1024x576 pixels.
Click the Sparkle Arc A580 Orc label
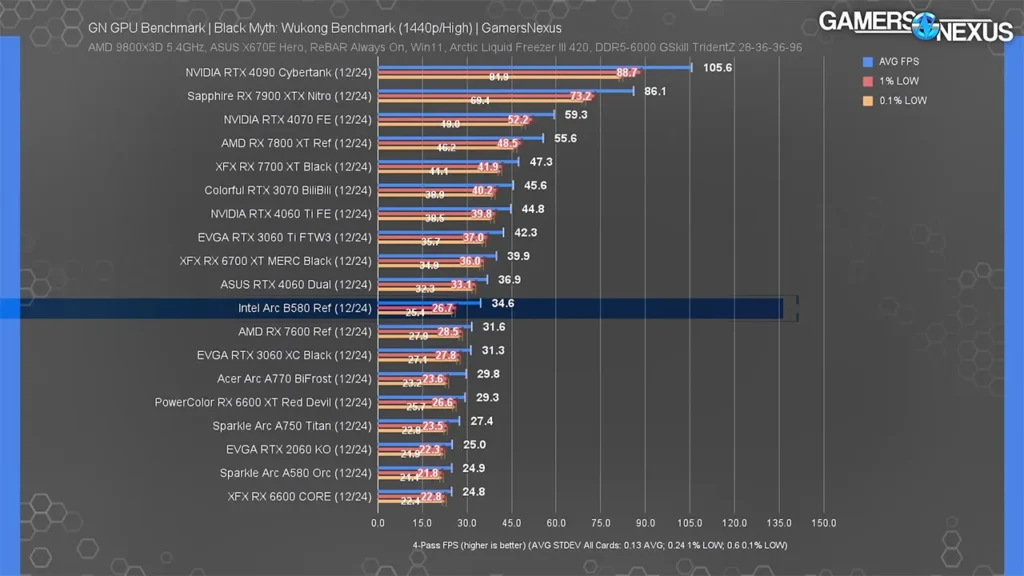(x=296, y=473)
